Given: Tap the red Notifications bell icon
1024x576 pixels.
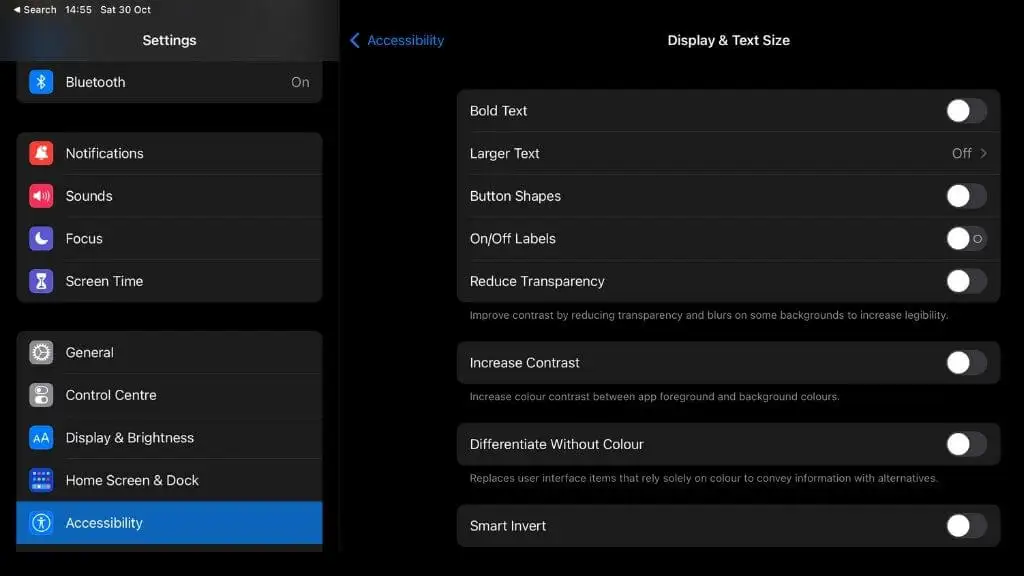Looking at the screenshot, I should click(41, 153).
